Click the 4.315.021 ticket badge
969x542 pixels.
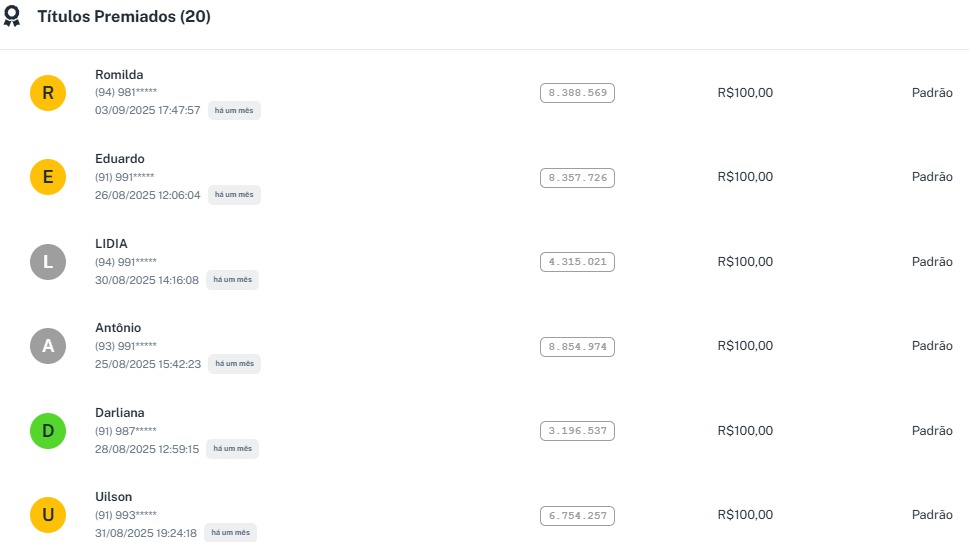[577, 262]
